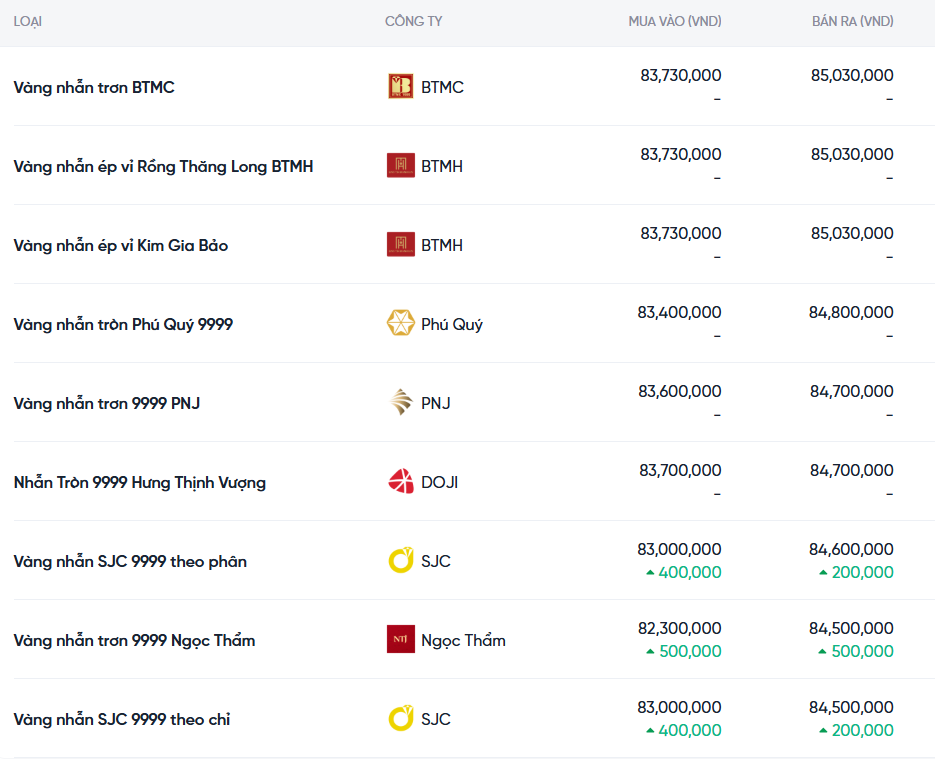
Task: Click the DOJI company name
Action: (439, 482)
